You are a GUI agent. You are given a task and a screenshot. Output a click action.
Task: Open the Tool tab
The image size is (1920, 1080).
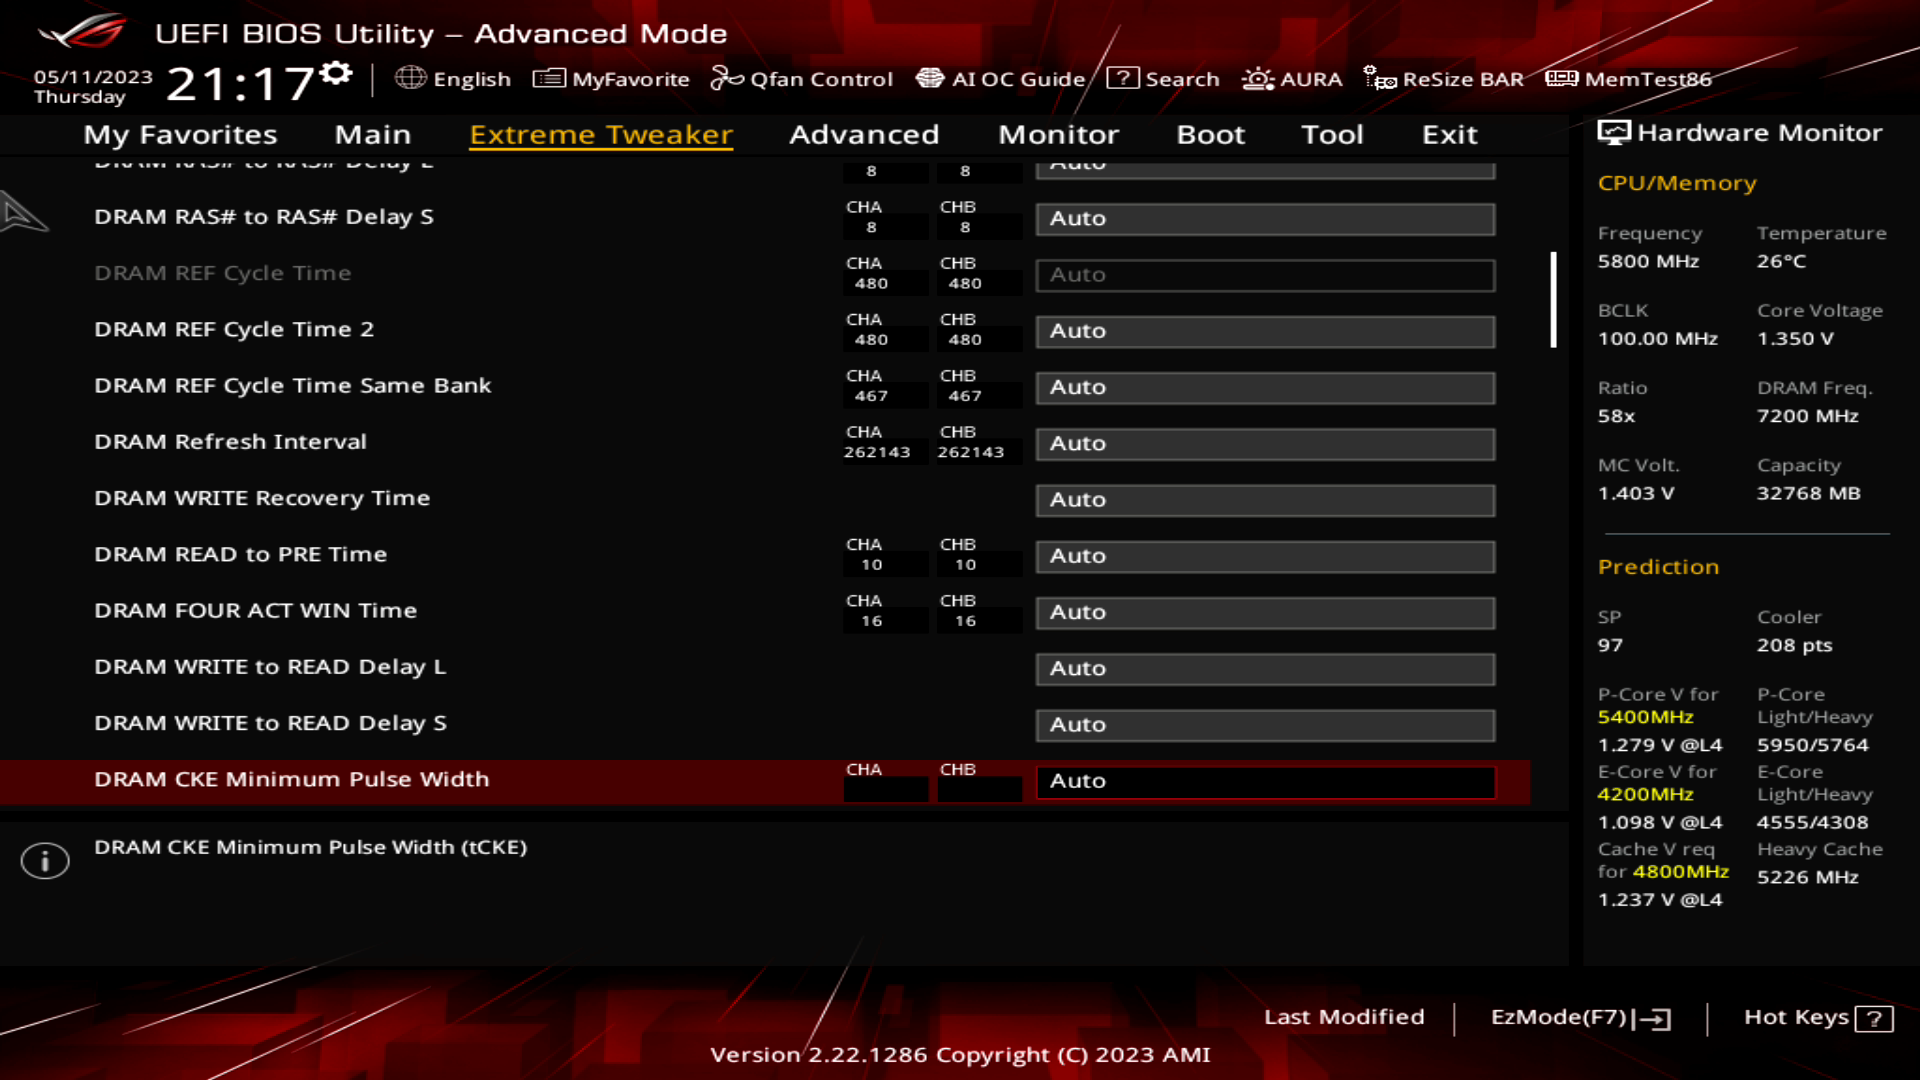pyautogui.click(x=1332, y=134)
